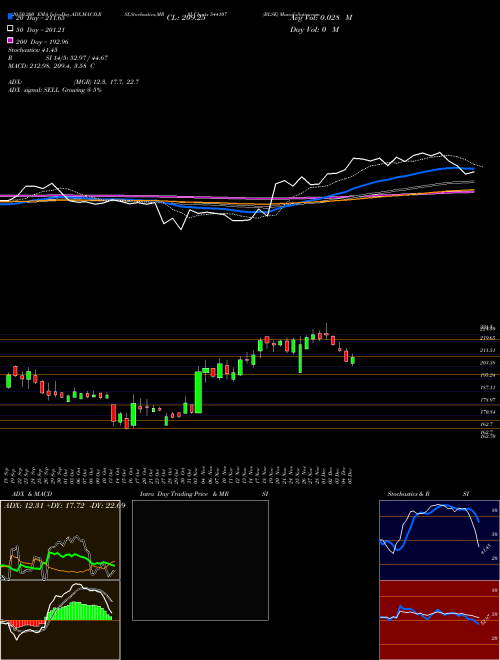The width and height of the screenshot is (500, 660).
Task: Click the closing price 'CL: 209.25' text
Action: point(186,18)
